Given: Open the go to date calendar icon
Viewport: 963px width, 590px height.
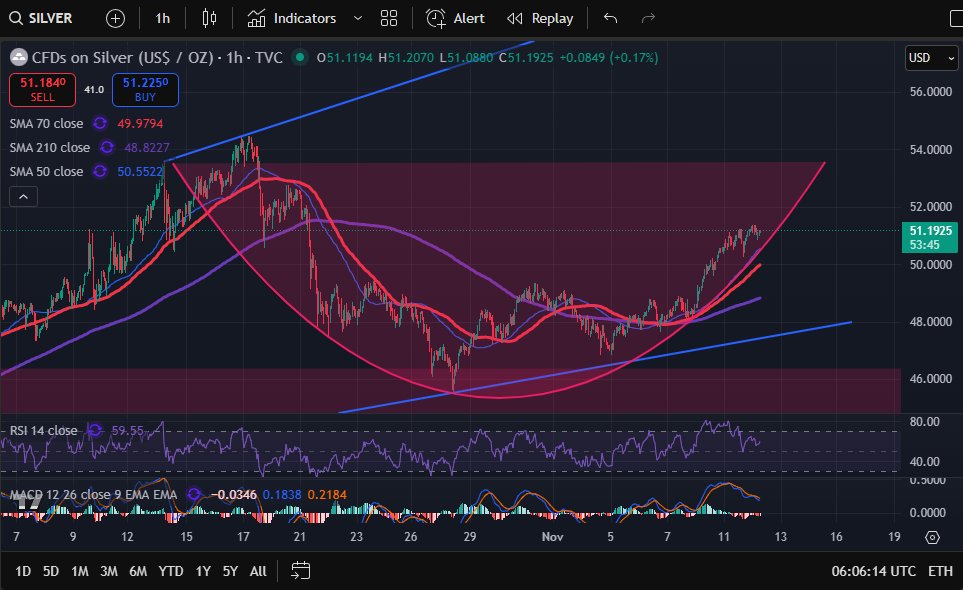Looking at the screenshot, I should 301,571.
